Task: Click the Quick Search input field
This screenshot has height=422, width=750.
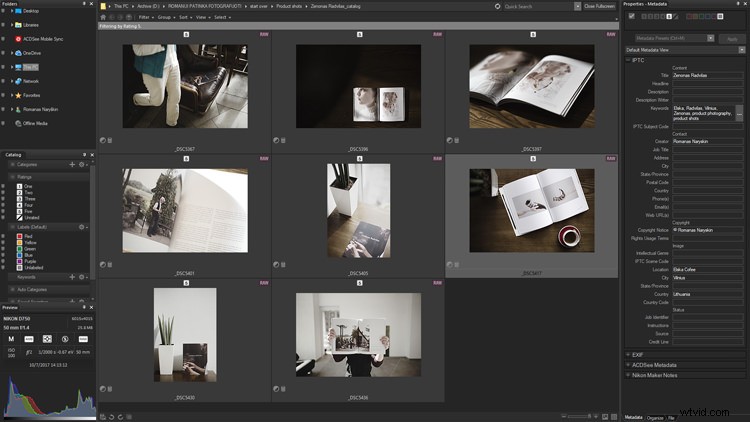Action: 538,6
